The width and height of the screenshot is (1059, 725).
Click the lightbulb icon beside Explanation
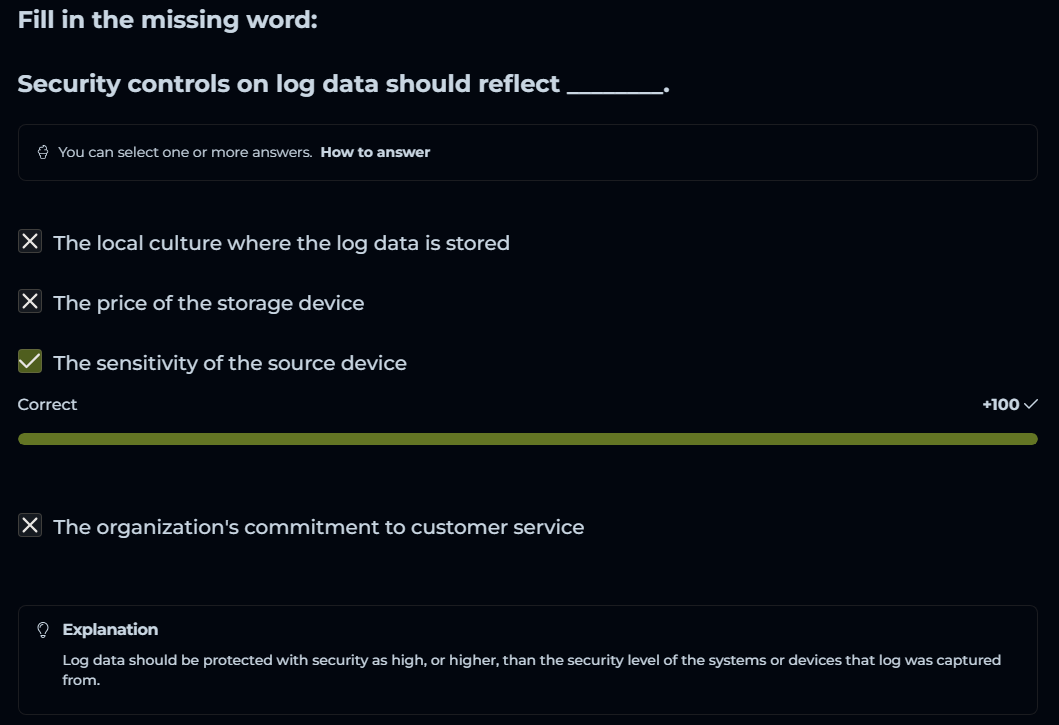[x=43, y=630]
